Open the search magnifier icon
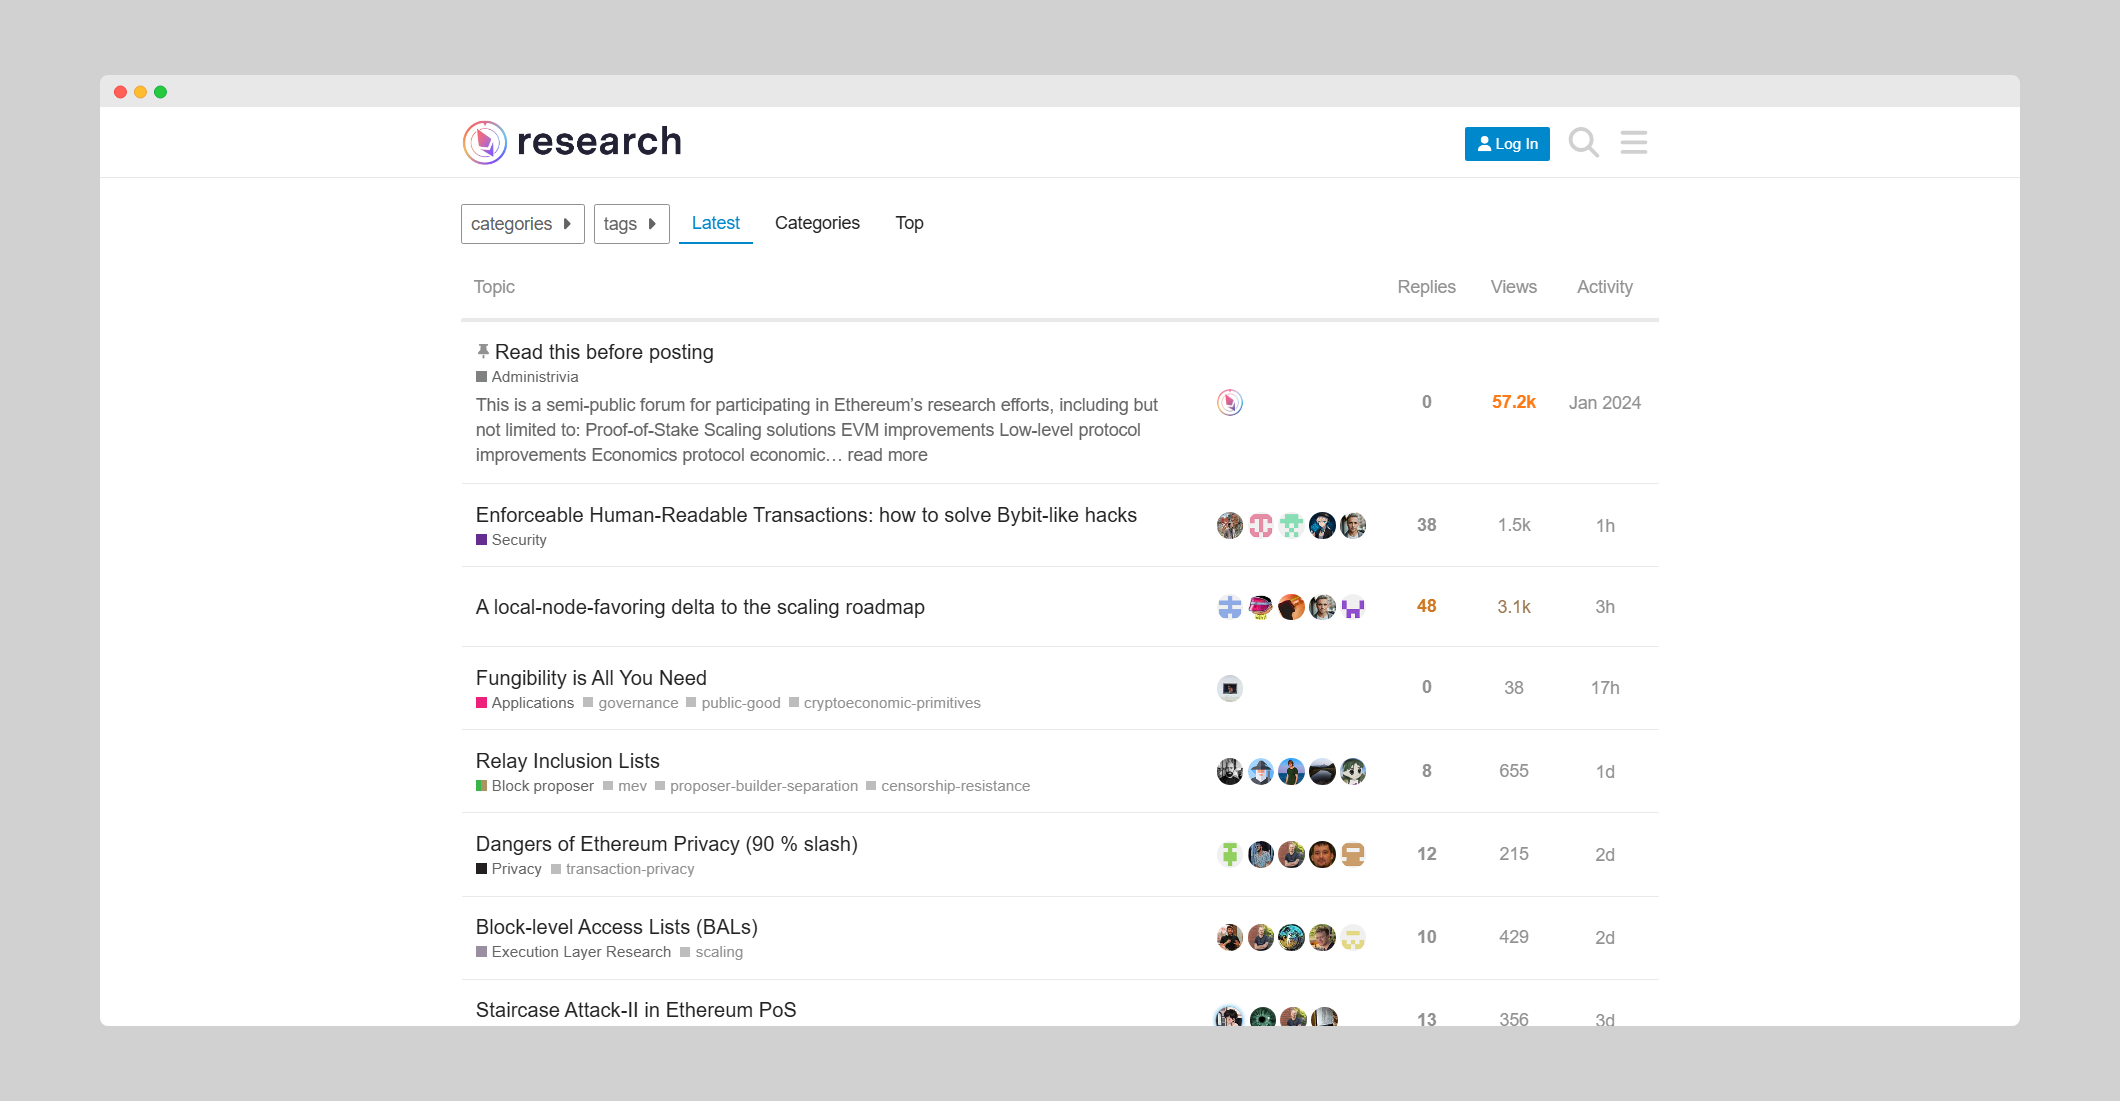The image size is (2120, 1101). pyautogui.click(x=1583, y=143)
